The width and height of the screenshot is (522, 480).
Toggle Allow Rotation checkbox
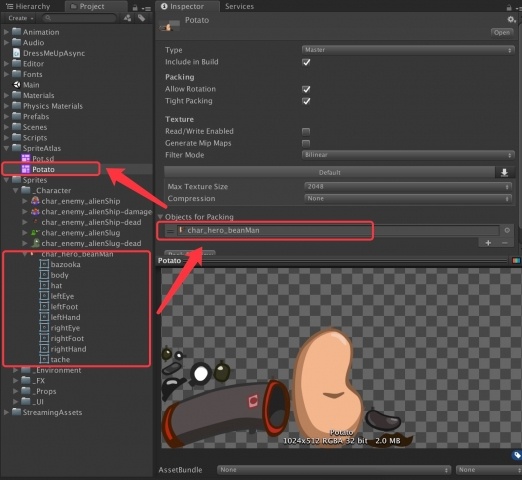pos(306,89)
